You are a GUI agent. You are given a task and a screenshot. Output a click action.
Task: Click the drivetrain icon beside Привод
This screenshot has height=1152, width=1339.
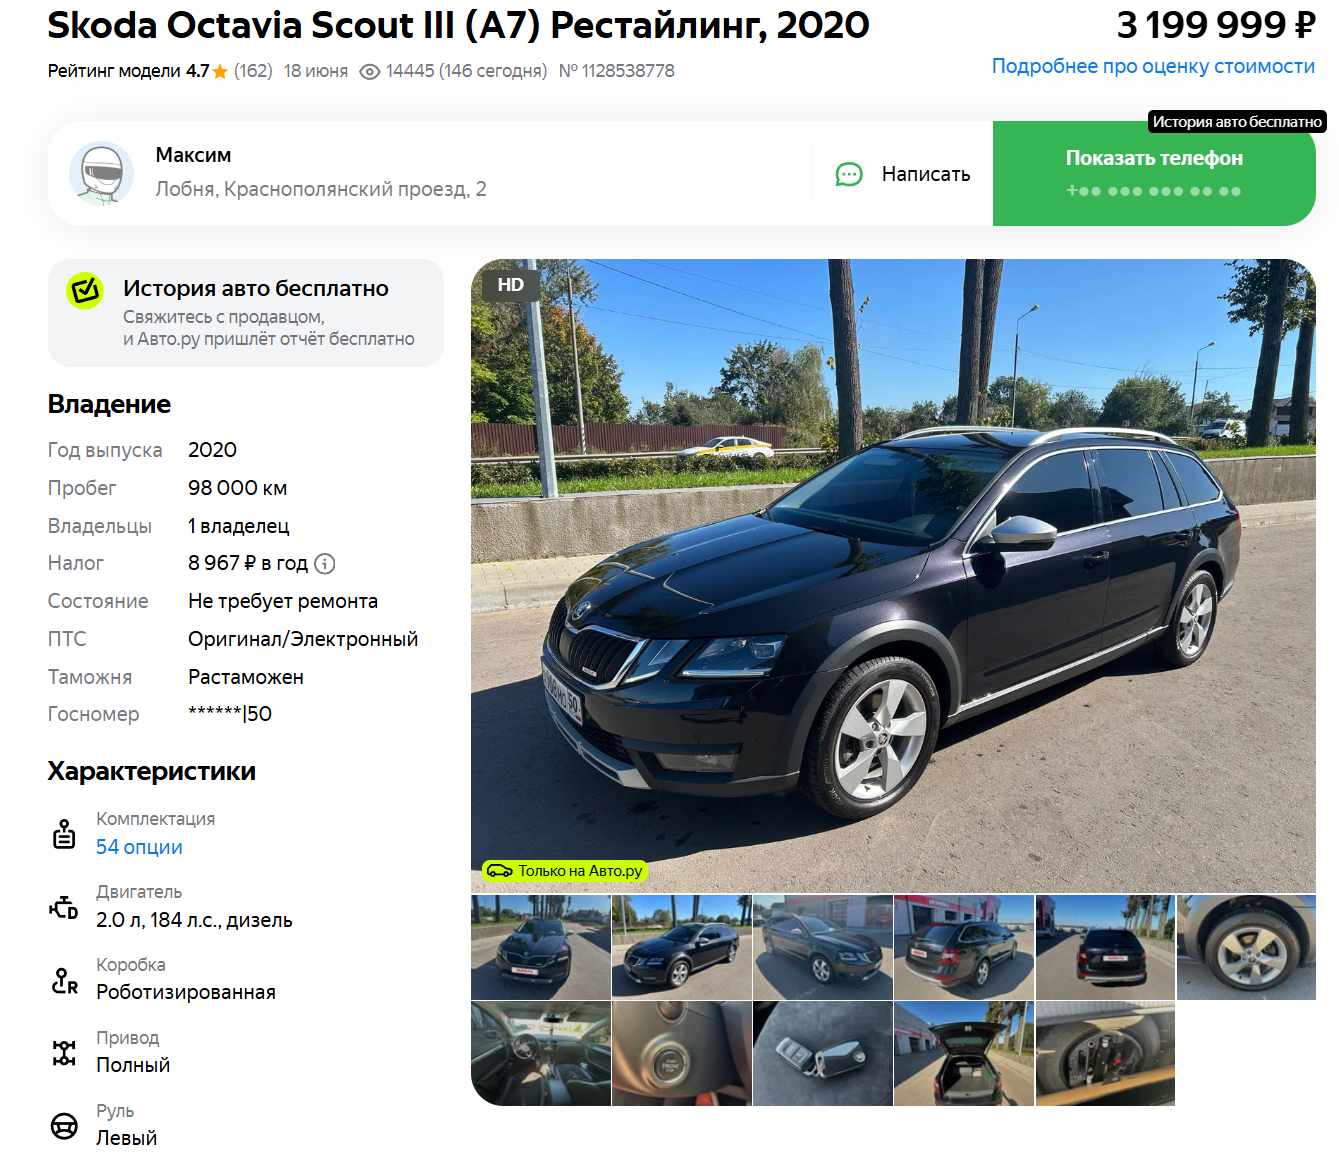(64, 1053)
